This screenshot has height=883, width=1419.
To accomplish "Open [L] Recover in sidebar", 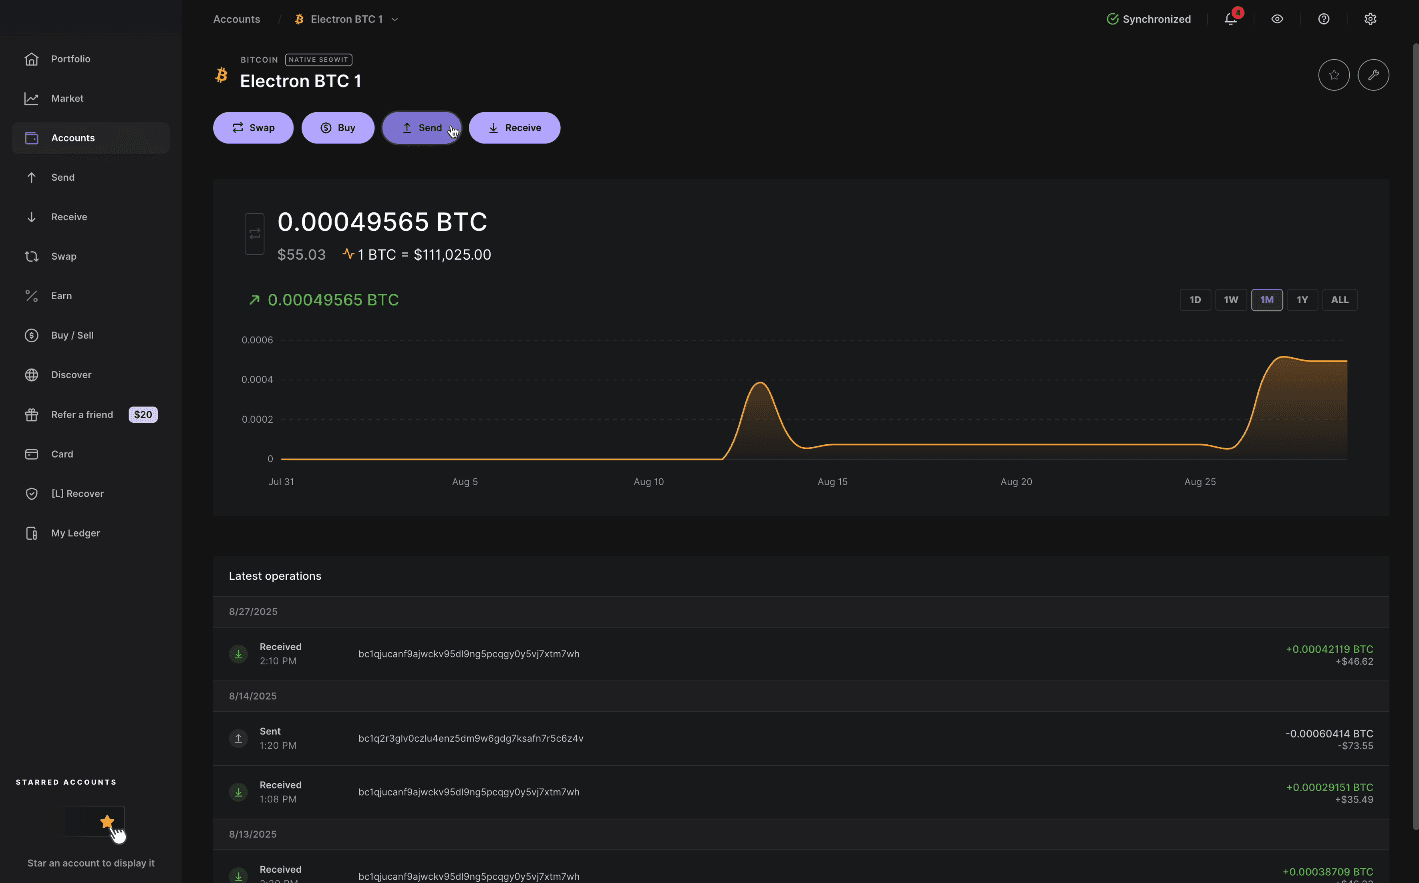I will point(90,493).
